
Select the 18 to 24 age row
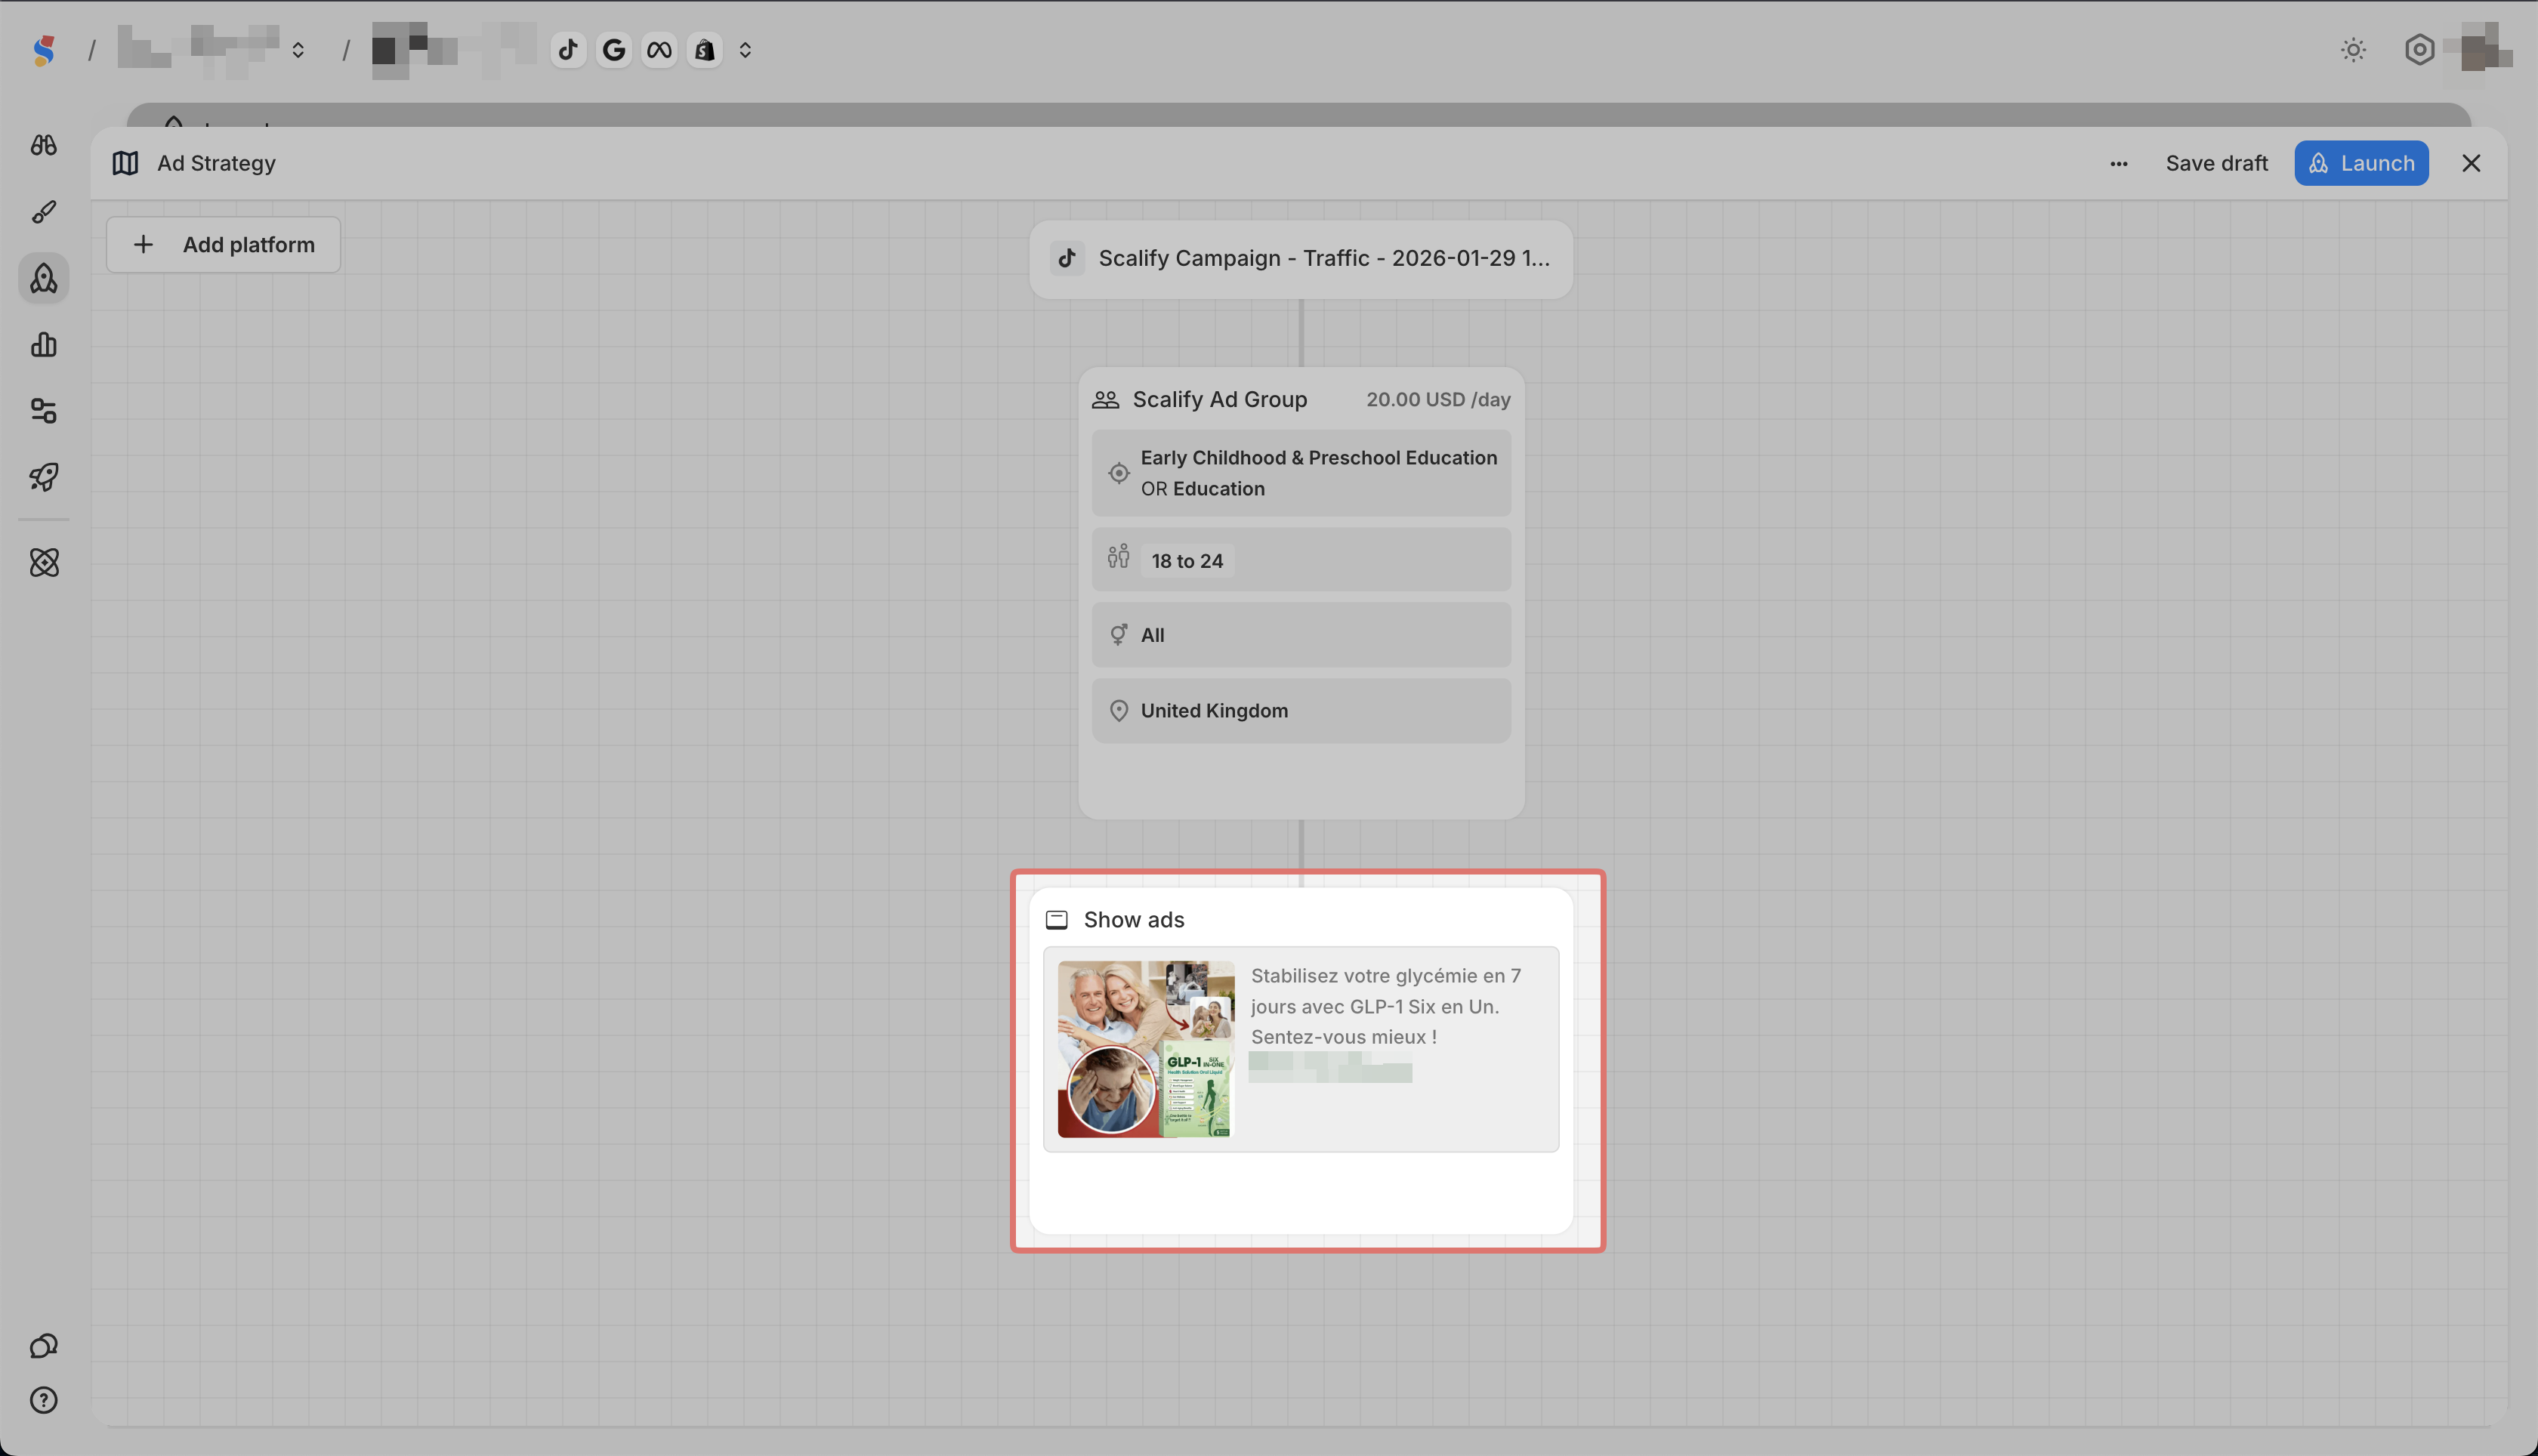tap(1300, 560)
